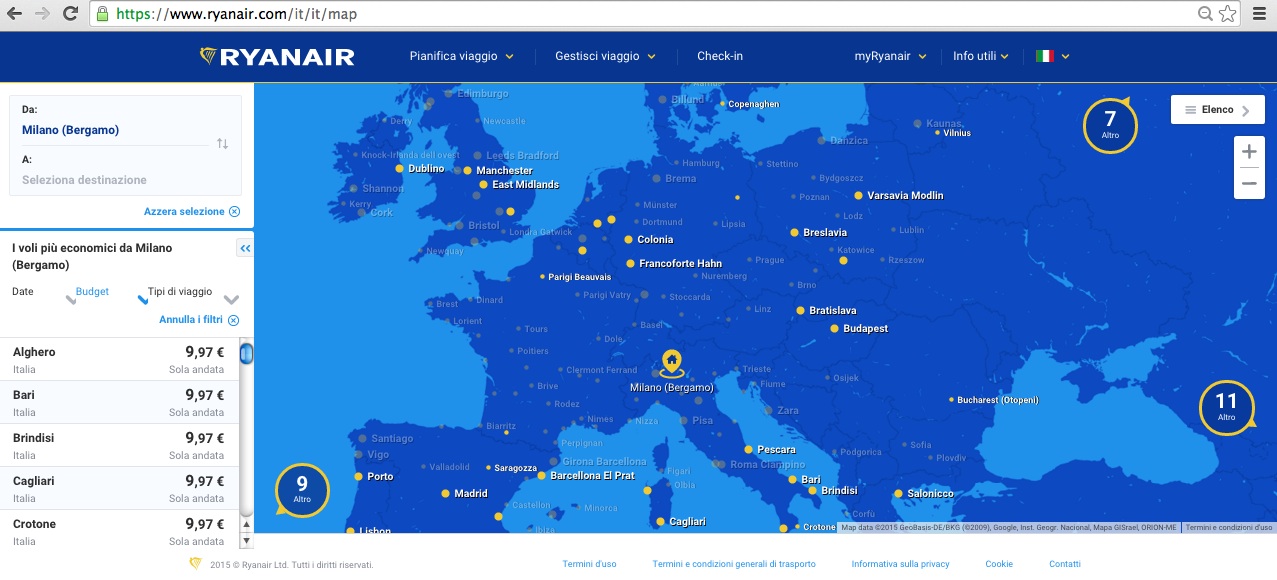The width and height of the screenshot is (1277, 580).
Task: Click the browser address bar URL
Action: coord(236,14)
